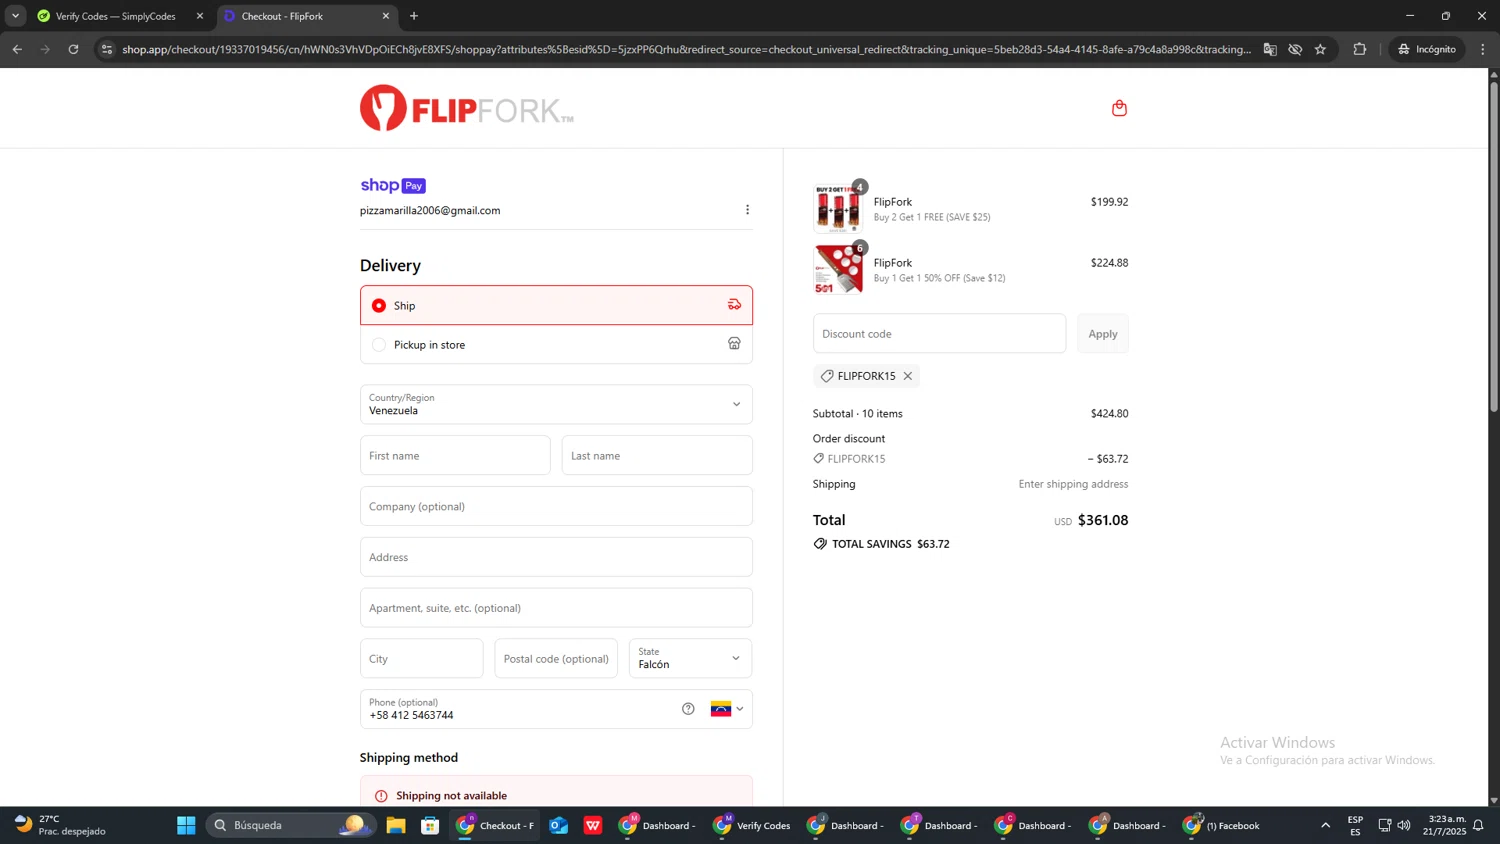
Task: Open a new browser tab
Action: (414, 16)
